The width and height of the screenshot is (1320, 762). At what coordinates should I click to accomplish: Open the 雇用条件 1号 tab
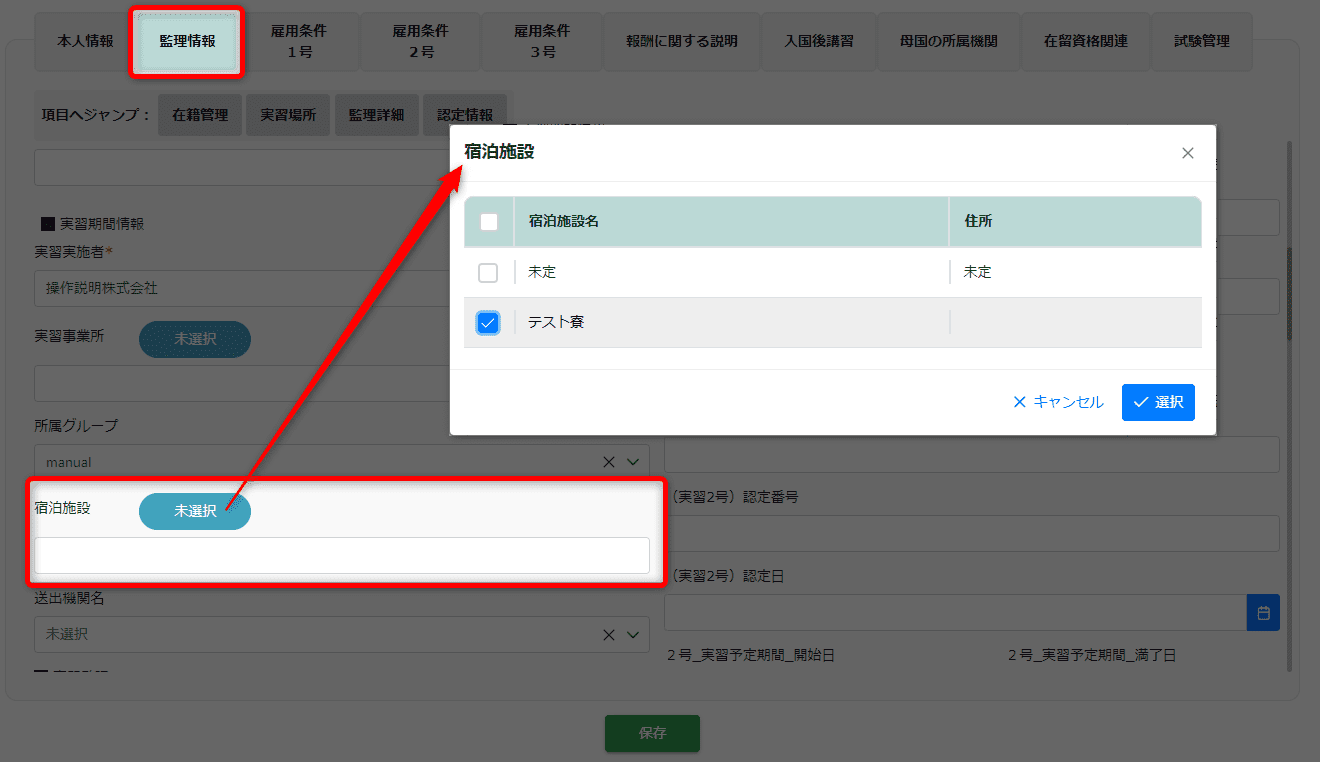point(299,42)
